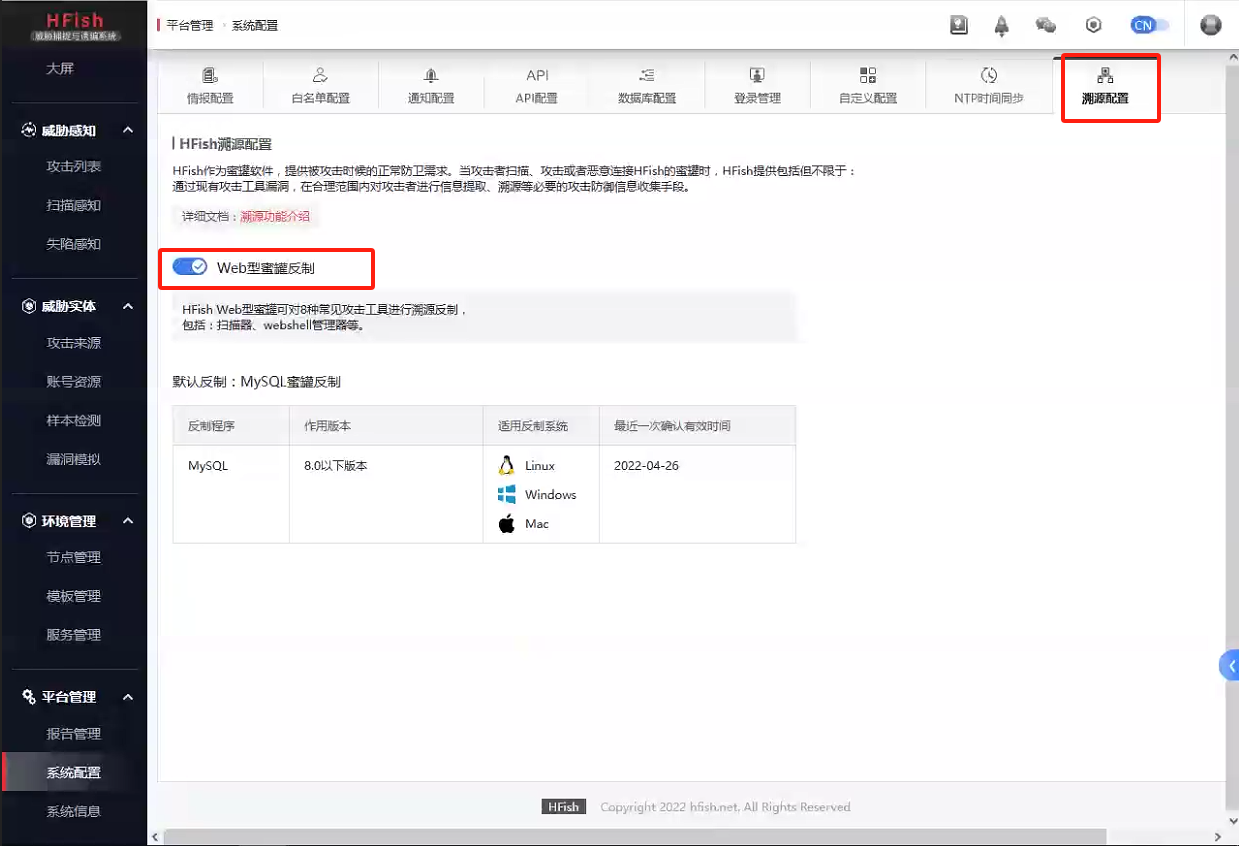The height and width of the screenshot is (846, 1239).
Task: Click the 威胁实体 shield icon in sidebar
Action: click(29, 306)
